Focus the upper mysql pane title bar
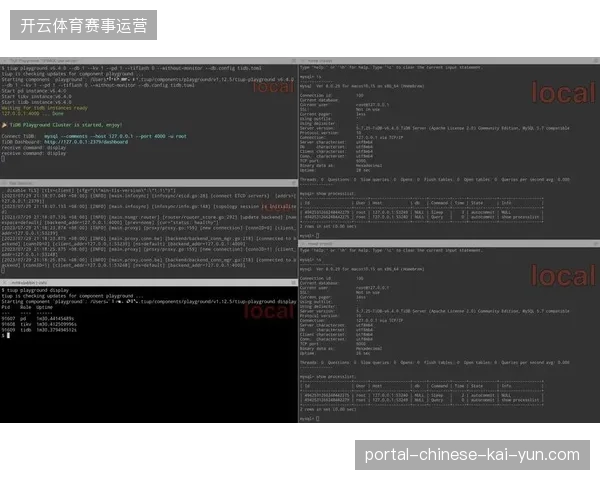 449,60
